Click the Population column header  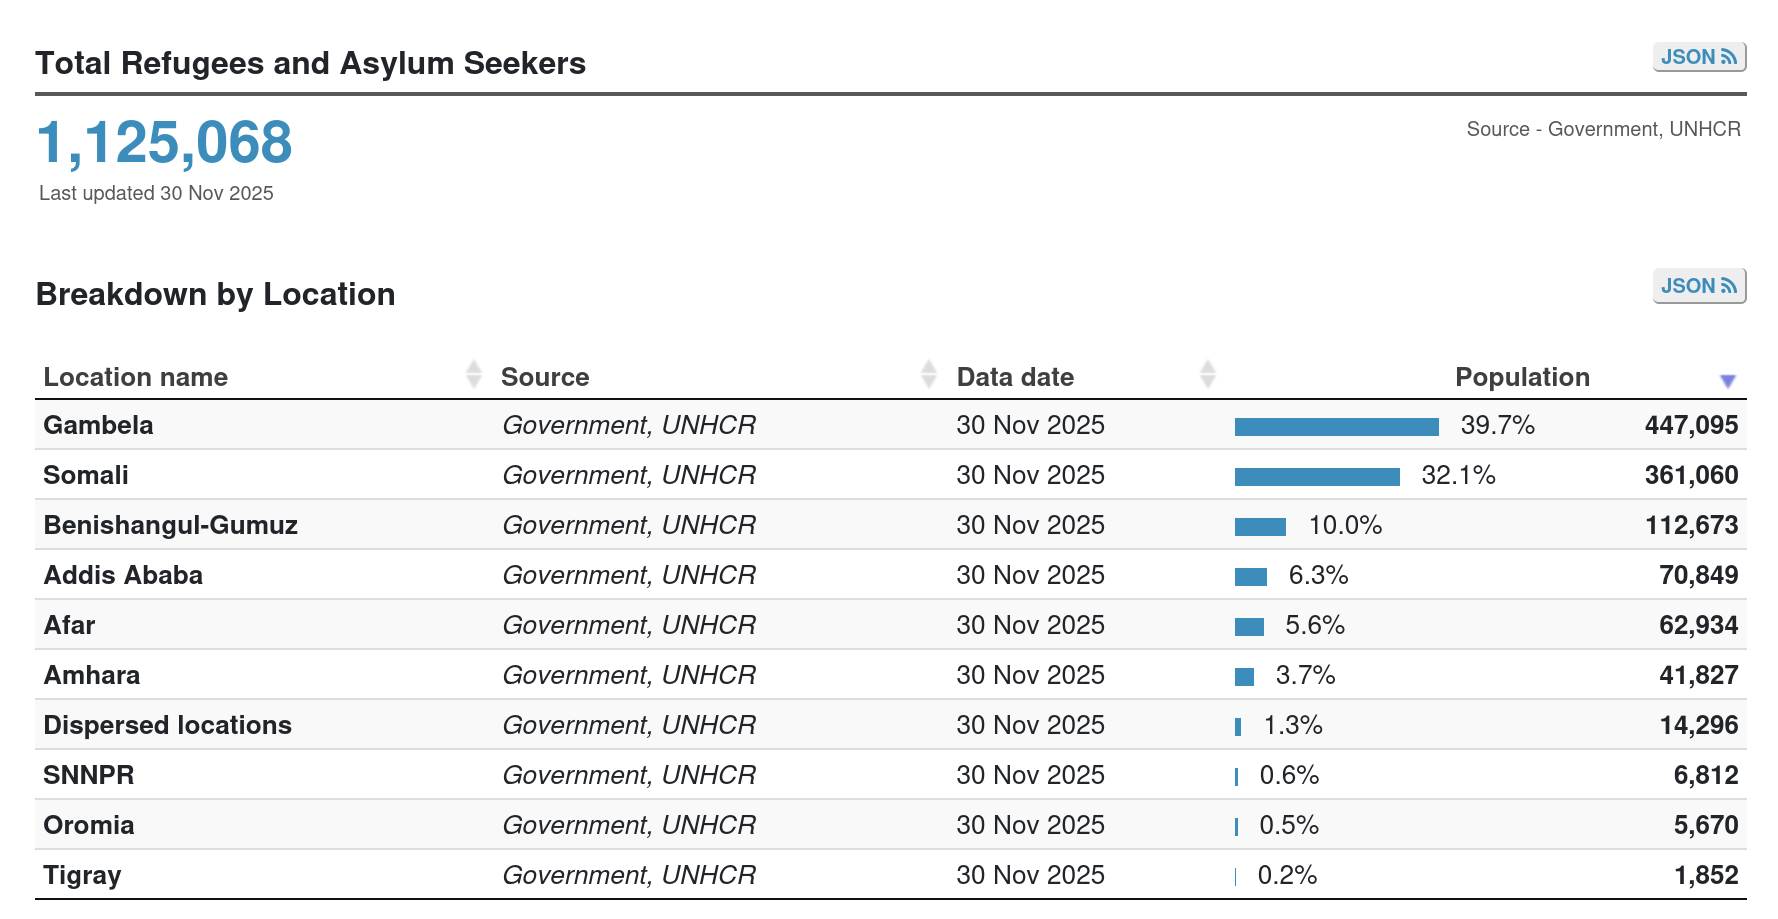pyautogui.click(x=1522, y=377)
